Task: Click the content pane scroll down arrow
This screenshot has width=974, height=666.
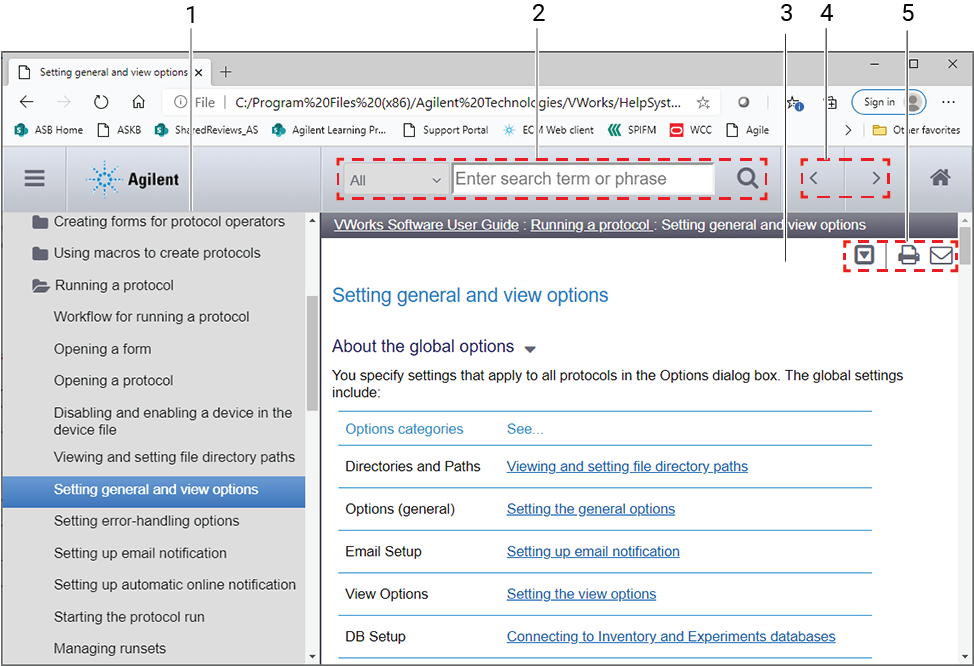Action: click(x=965, y=656)
